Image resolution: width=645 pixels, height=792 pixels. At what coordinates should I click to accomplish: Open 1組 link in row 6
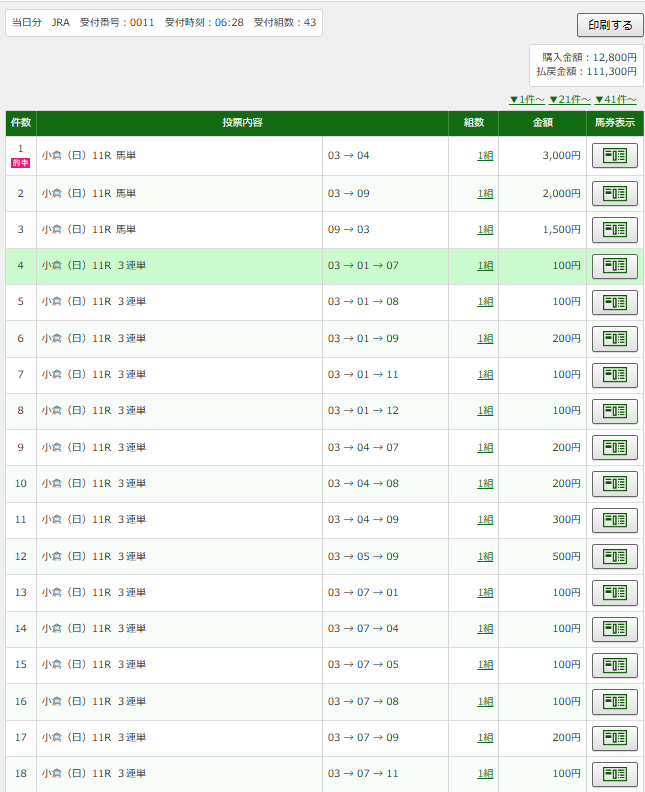[485, 339]
